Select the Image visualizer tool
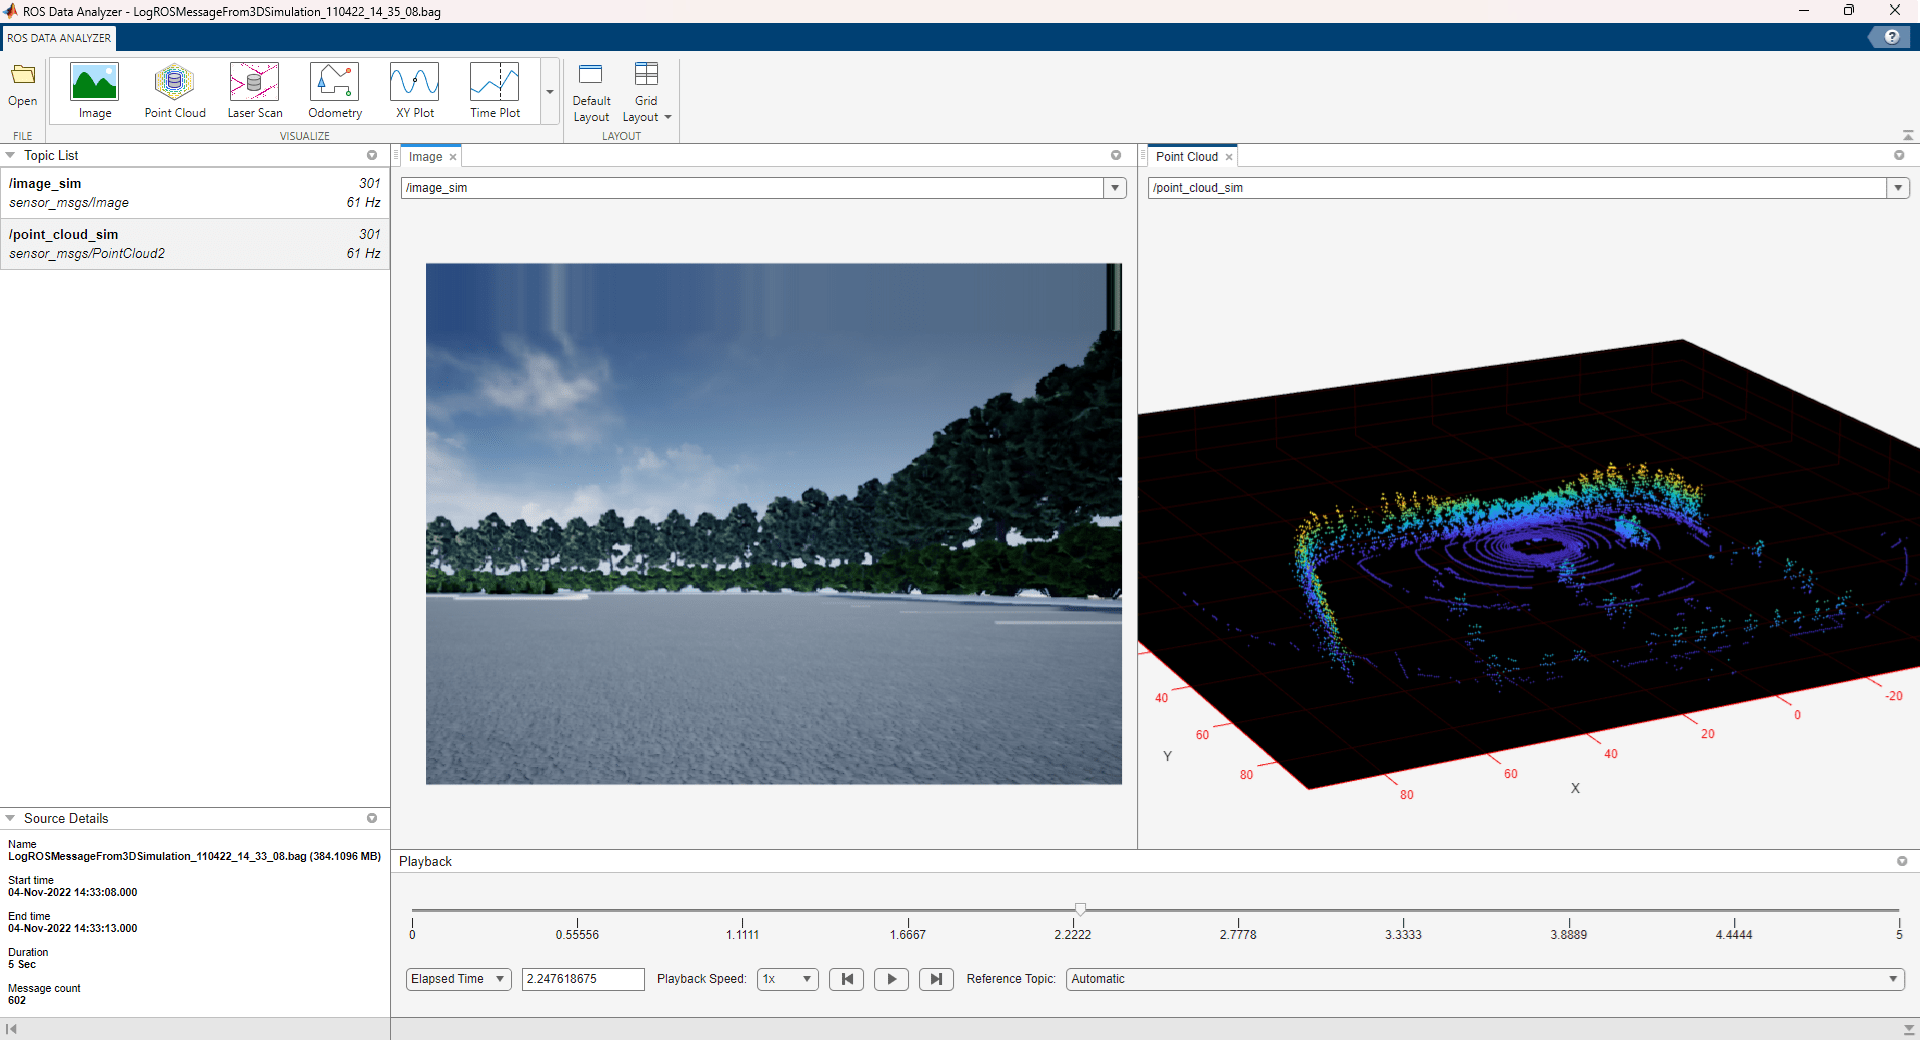Screen dimensions: 1920x1040 click(95, 90)
